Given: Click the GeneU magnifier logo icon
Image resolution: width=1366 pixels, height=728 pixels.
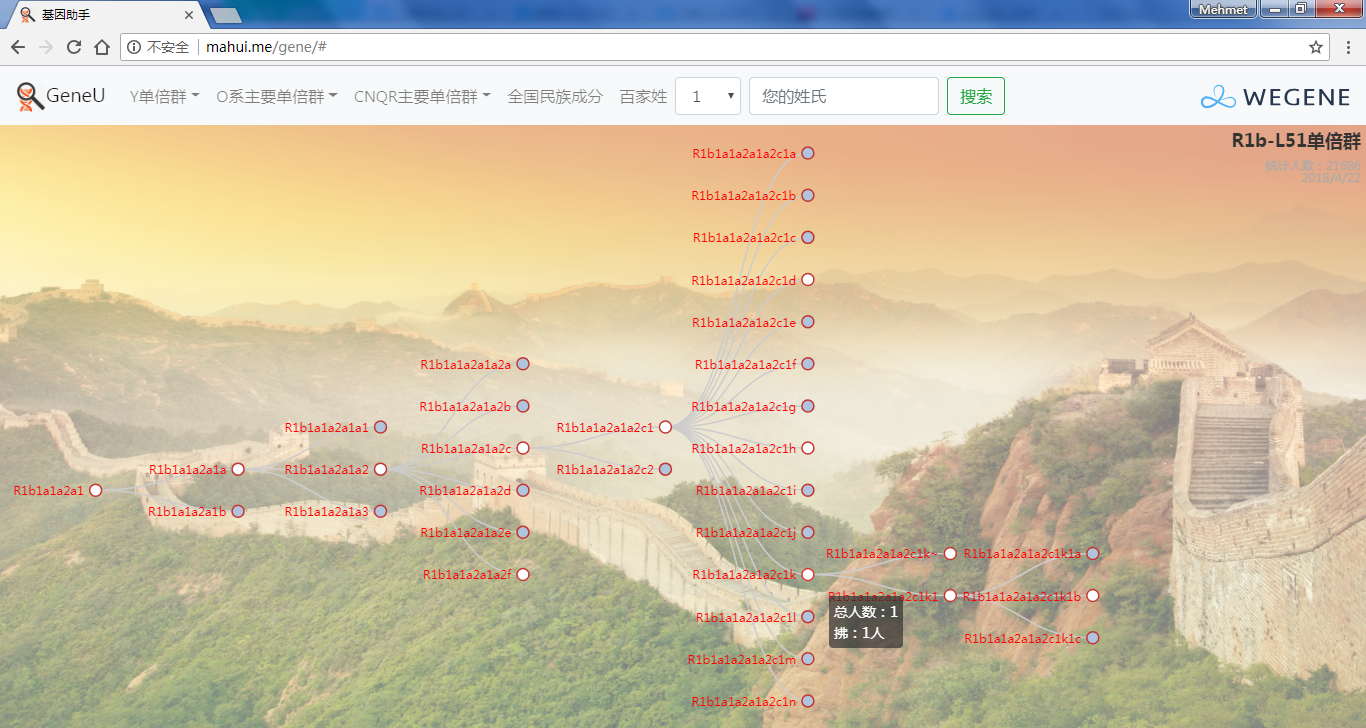Looking at the screenshot, I should pos(31,96).
